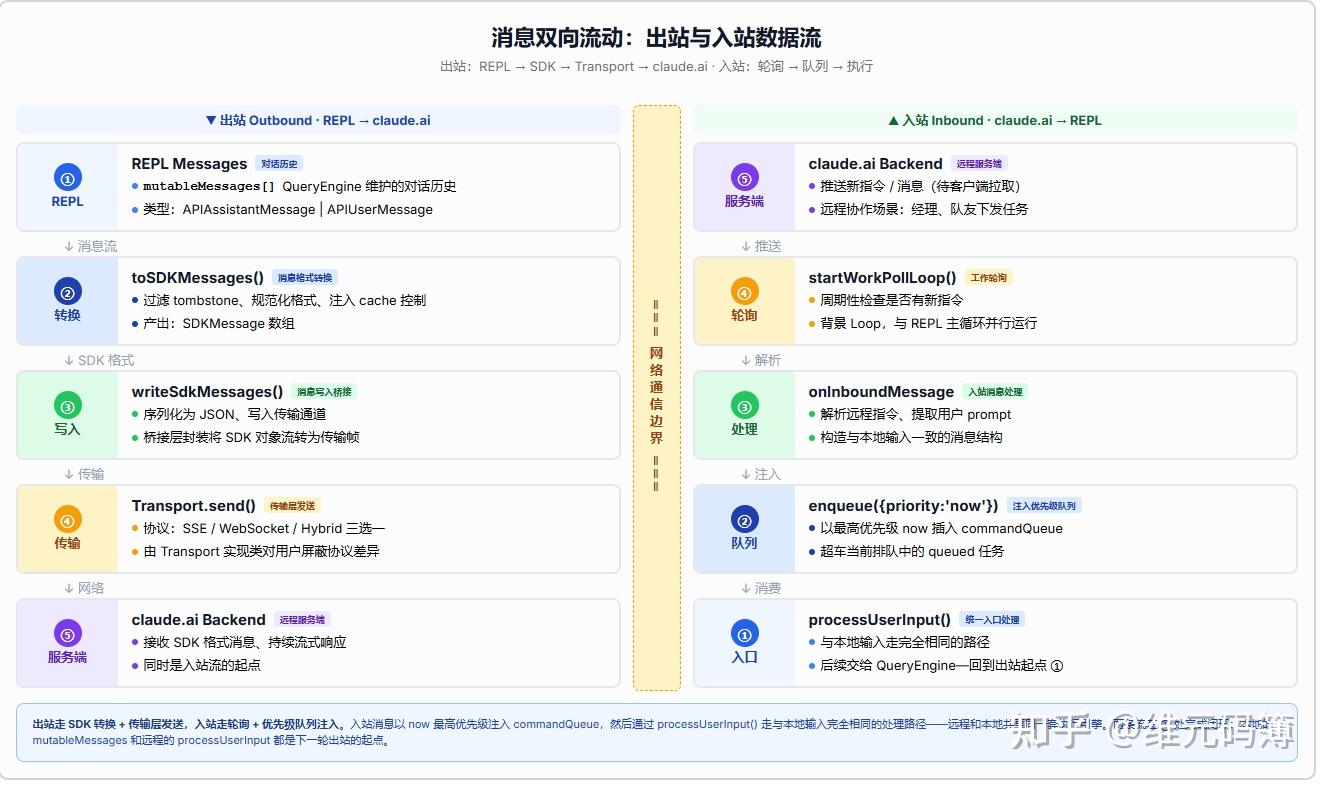Viewport: 1328px width, 786px height.
Task: Select the processUserInput() heading
Action: (879, 620)
